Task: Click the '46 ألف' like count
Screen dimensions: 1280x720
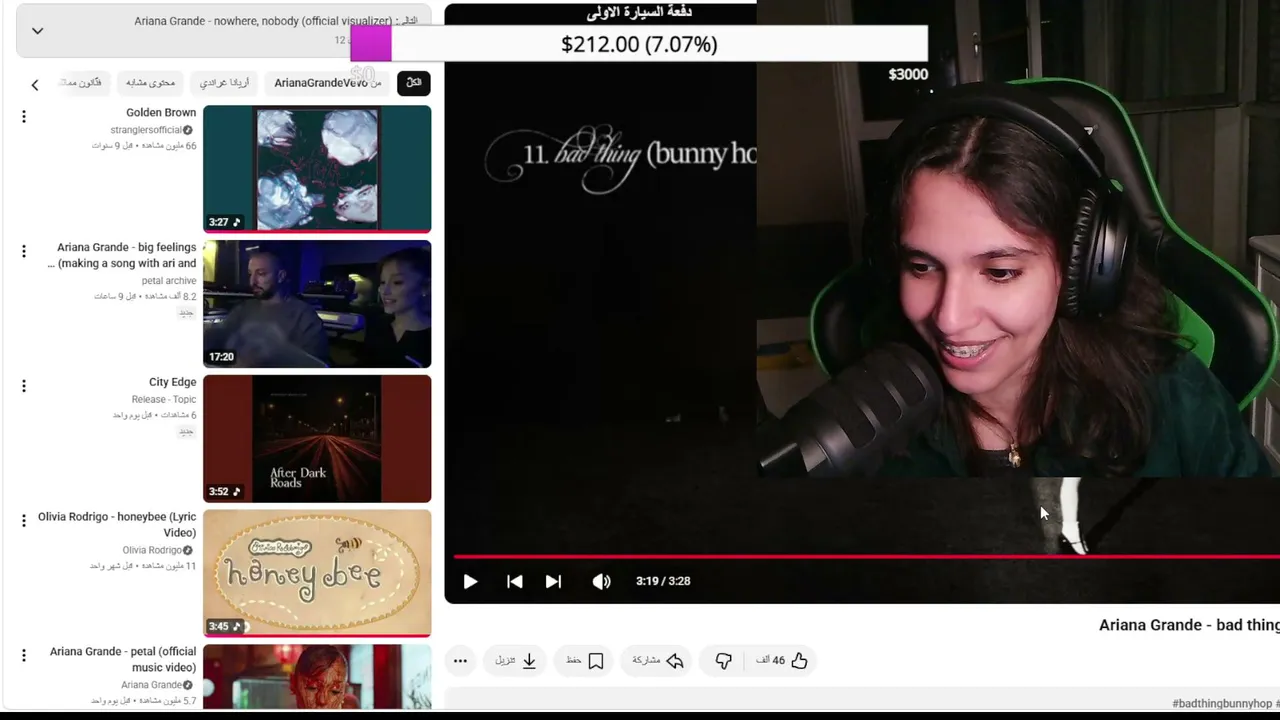Action: [771, 660]
